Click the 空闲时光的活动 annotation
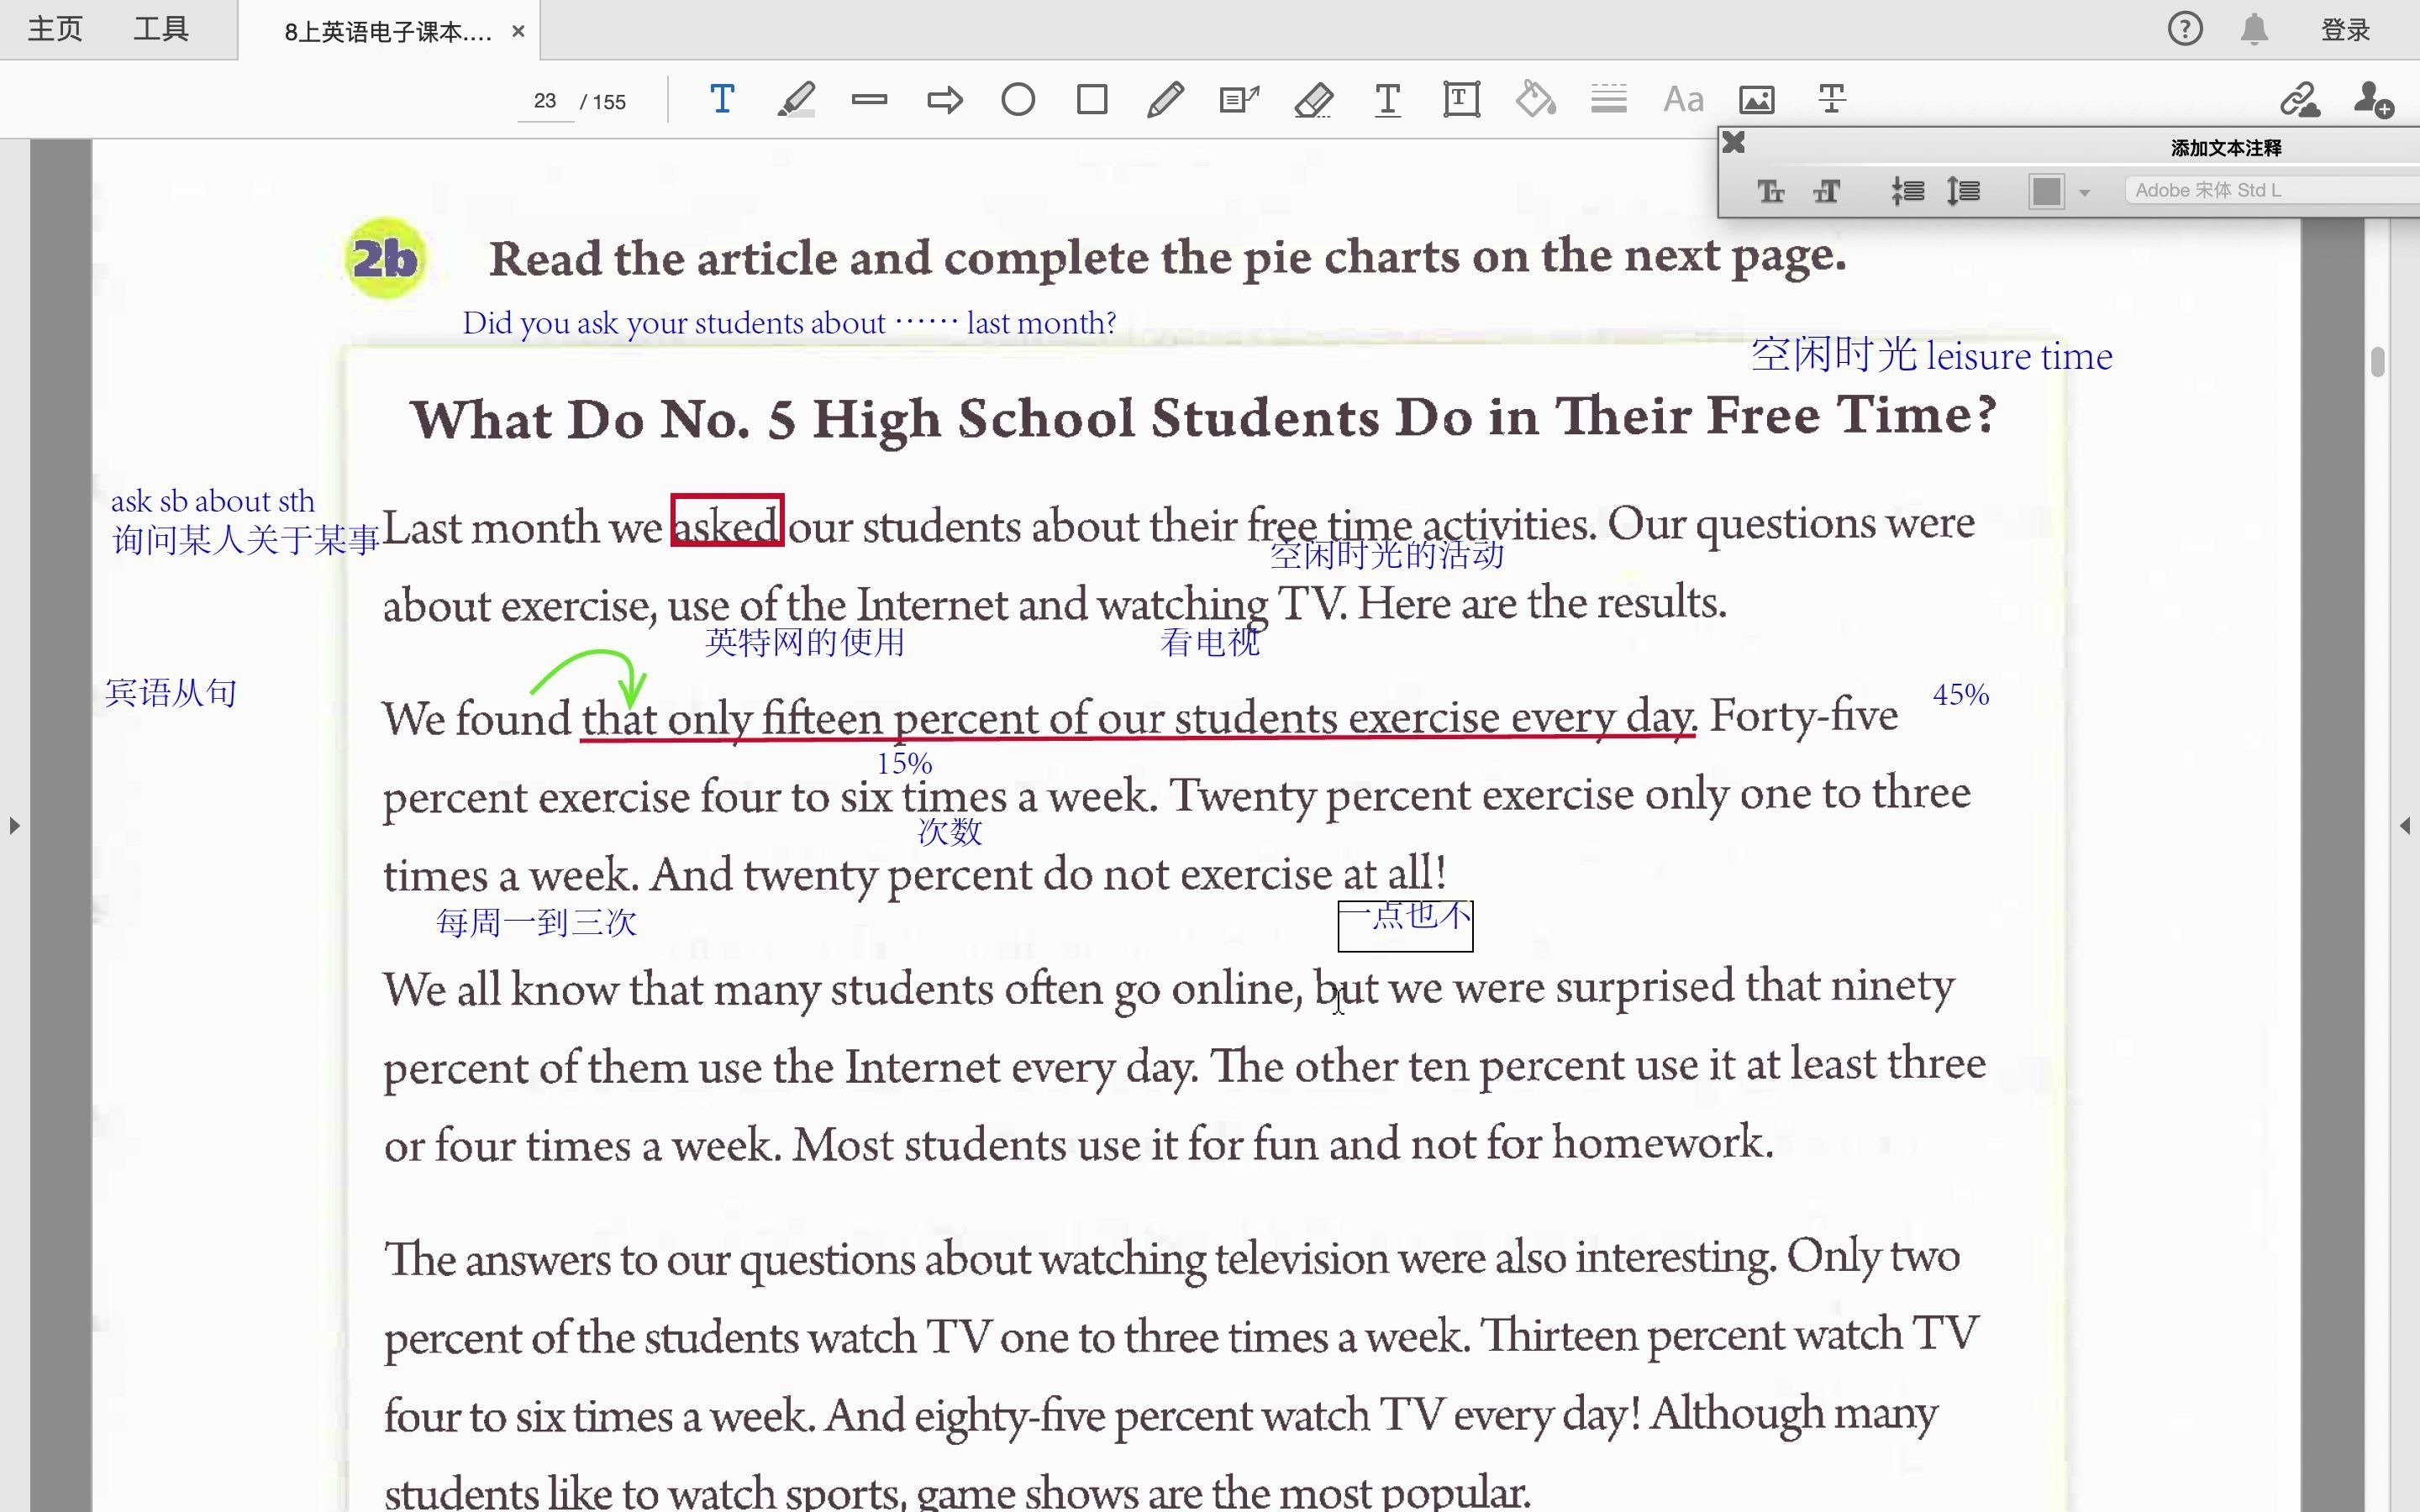This screenshot has height=1512, width=2420. (x=1387, y=554)
